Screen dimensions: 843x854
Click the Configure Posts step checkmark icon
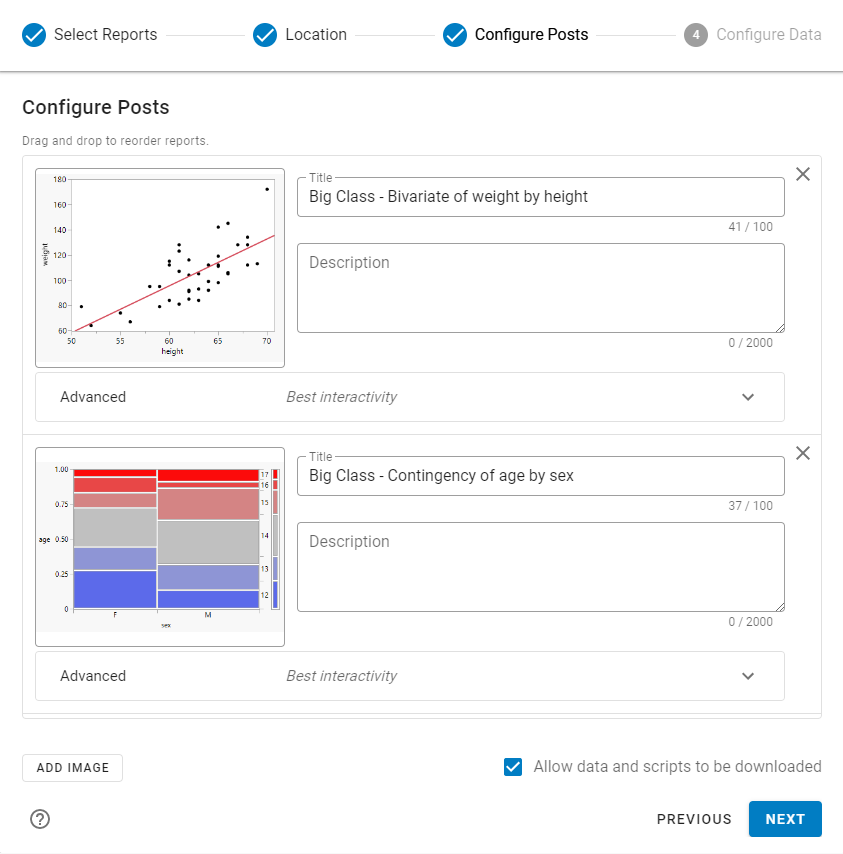pos(455,35)
